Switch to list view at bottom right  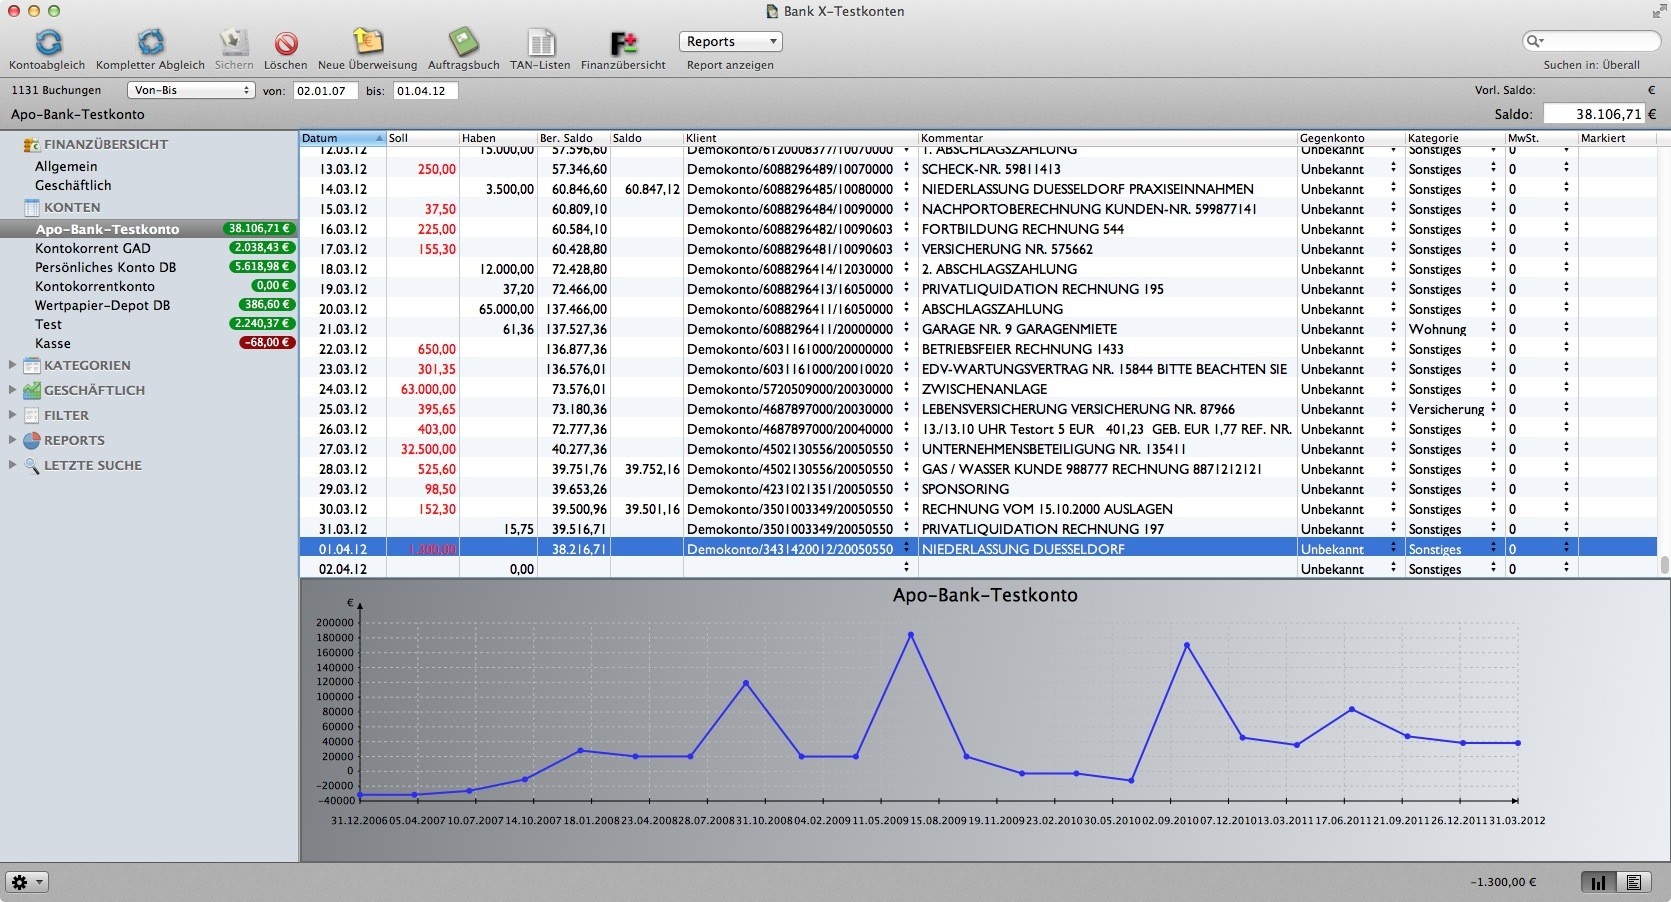pos(1633,882)
